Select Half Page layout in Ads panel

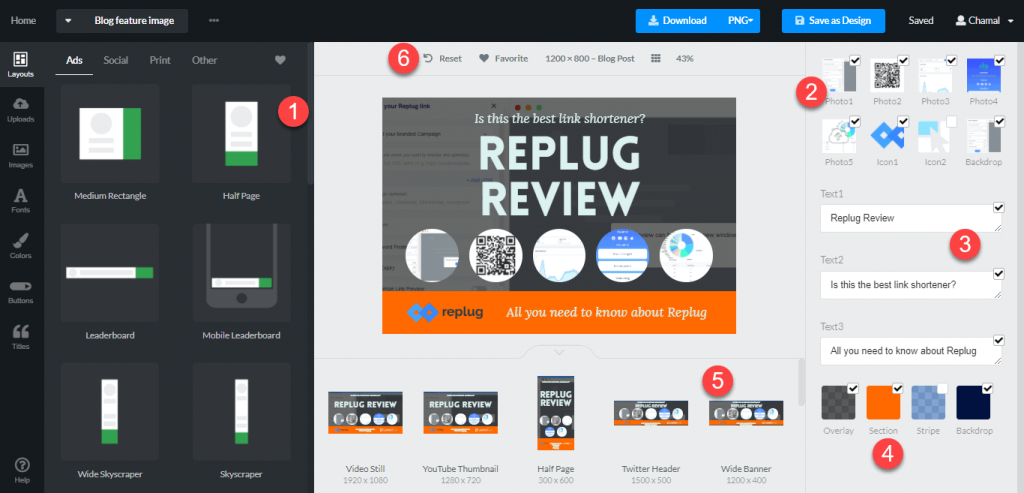pyautogui.click(x=241, y=133)
